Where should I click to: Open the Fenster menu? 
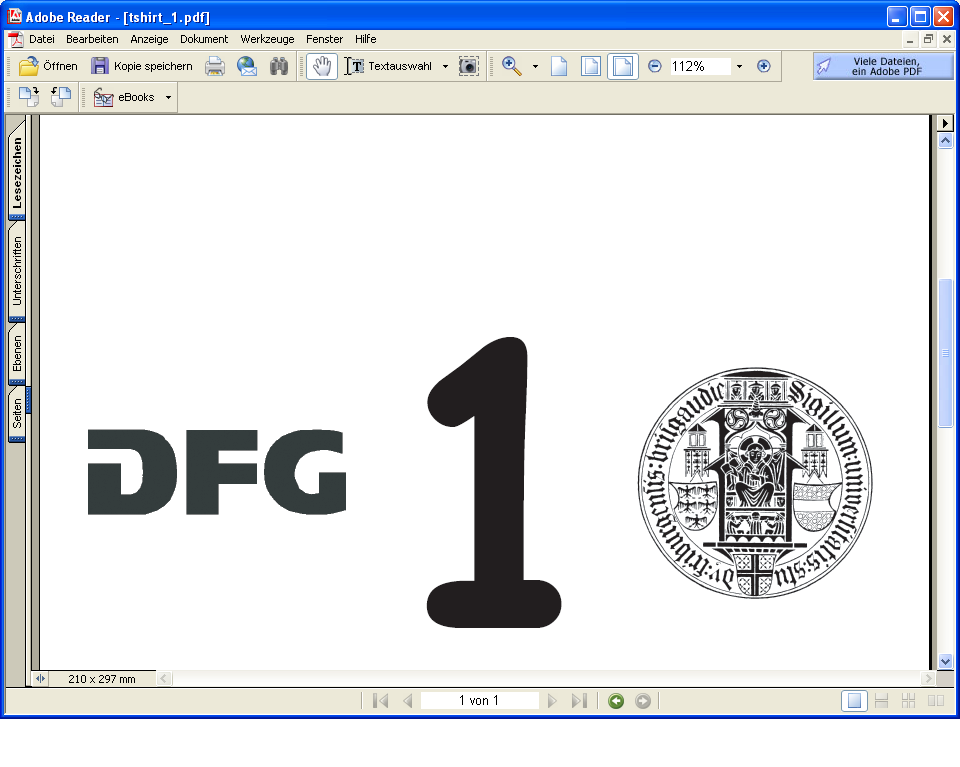(324, 39)
